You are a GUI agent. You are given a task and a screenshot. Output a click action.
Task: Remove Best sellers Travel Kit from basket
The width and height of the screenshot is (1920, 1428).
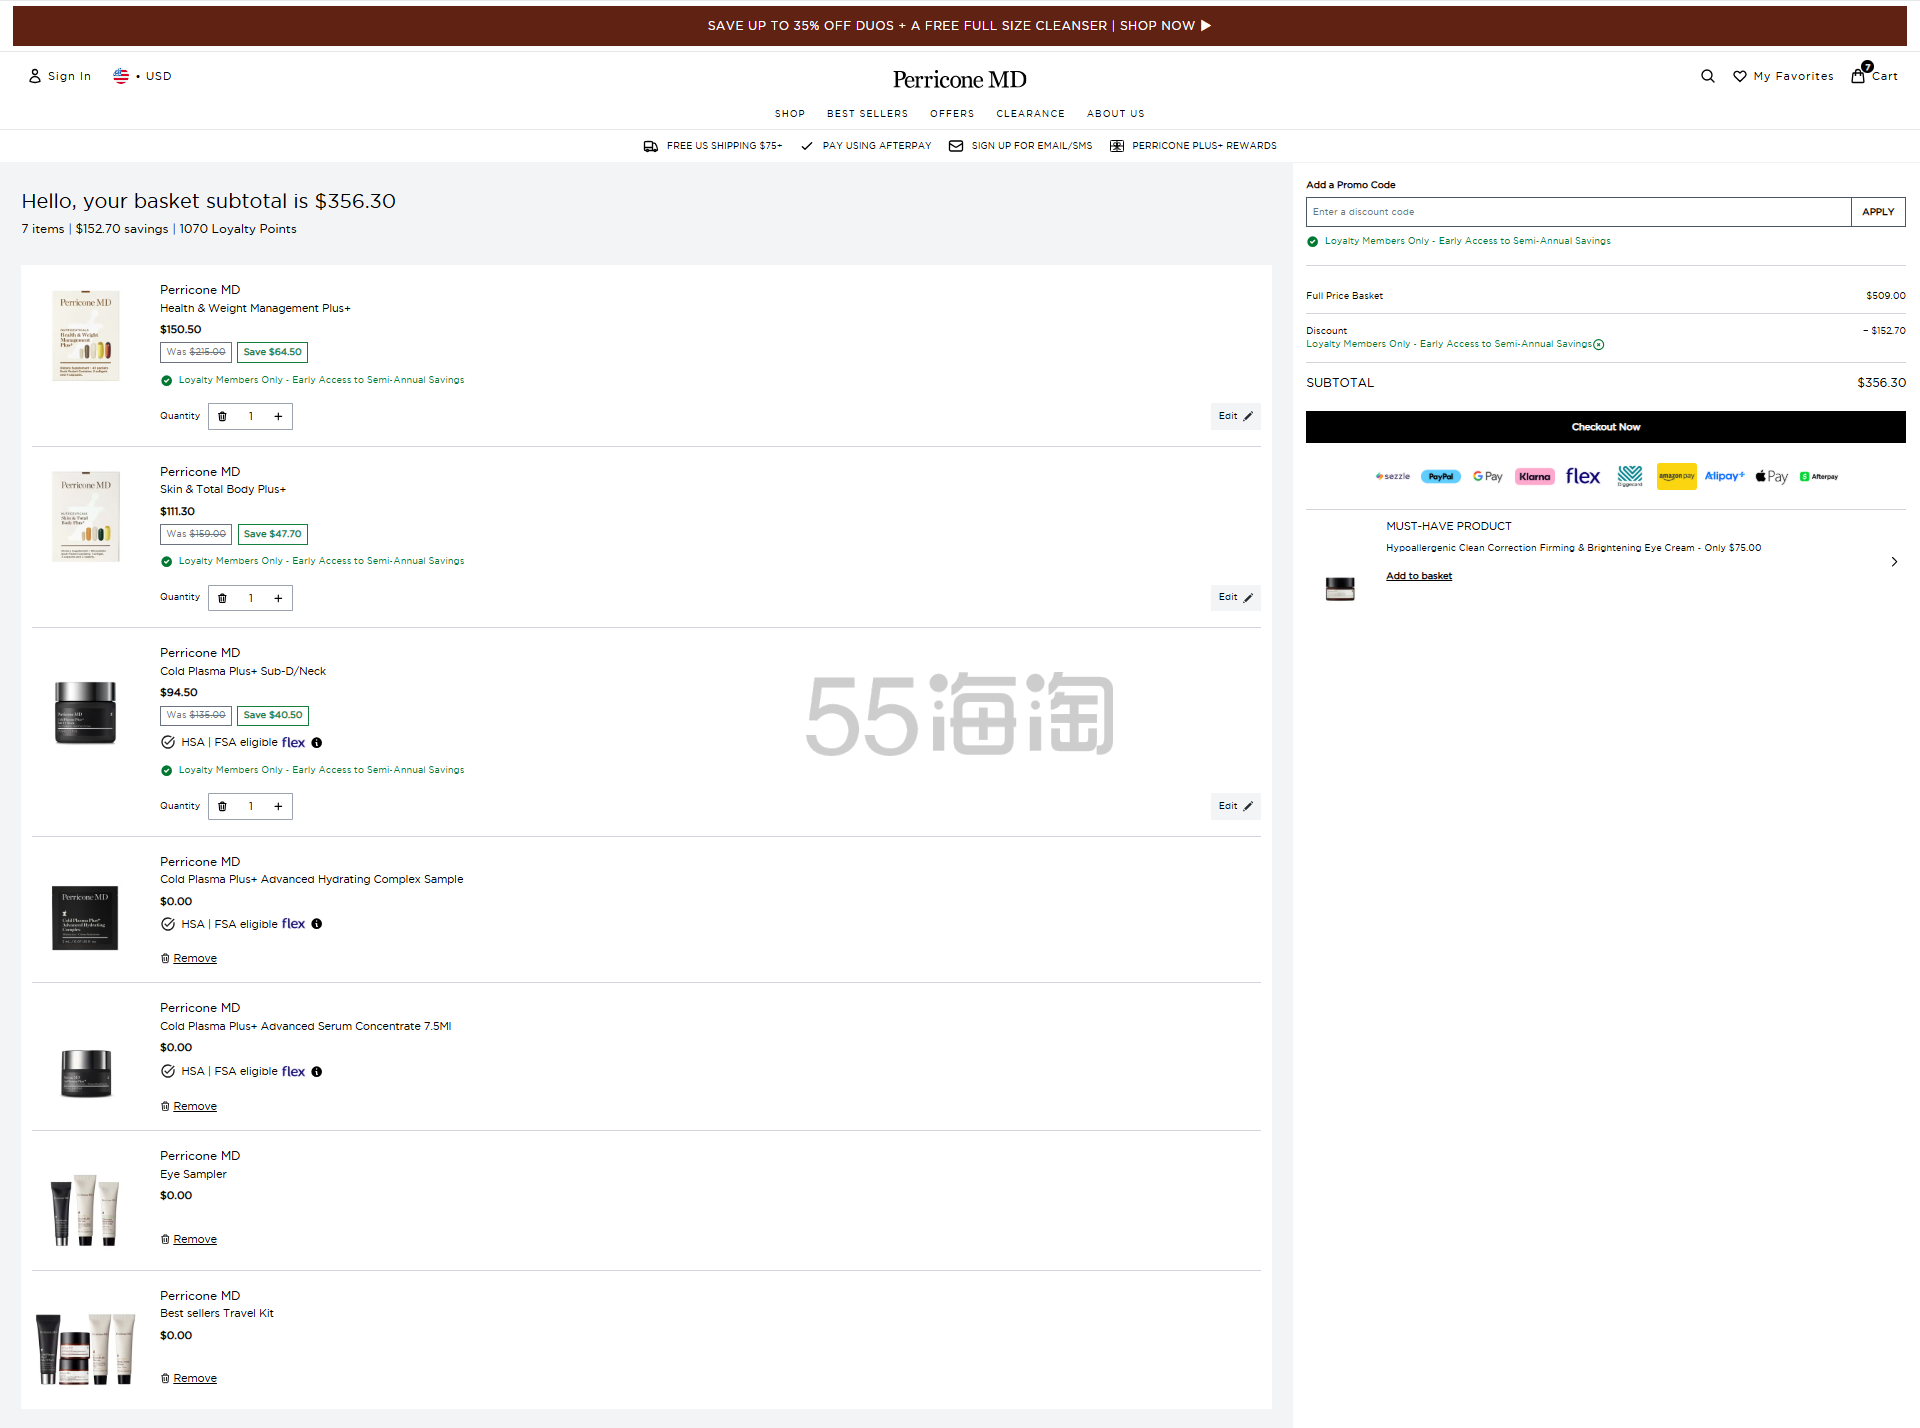pyautogui.click(x=189, y=1378)
